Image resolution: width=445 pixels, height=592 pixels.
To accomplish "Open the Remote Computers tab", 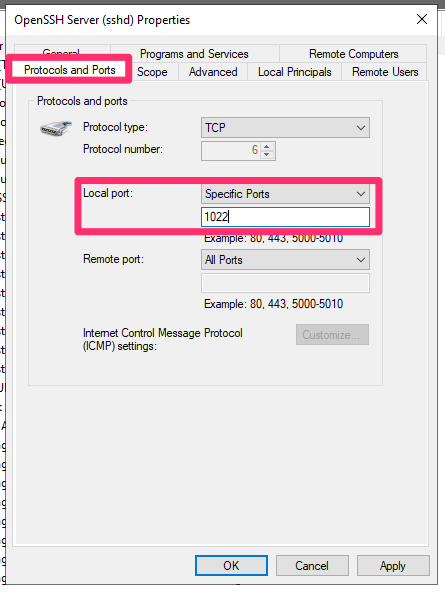I will (353, 54).
